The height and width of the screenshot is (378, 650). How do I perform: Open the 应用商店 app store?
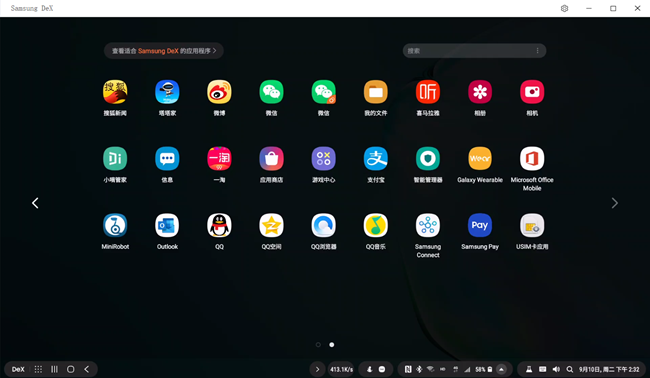[x=272, y=159]
